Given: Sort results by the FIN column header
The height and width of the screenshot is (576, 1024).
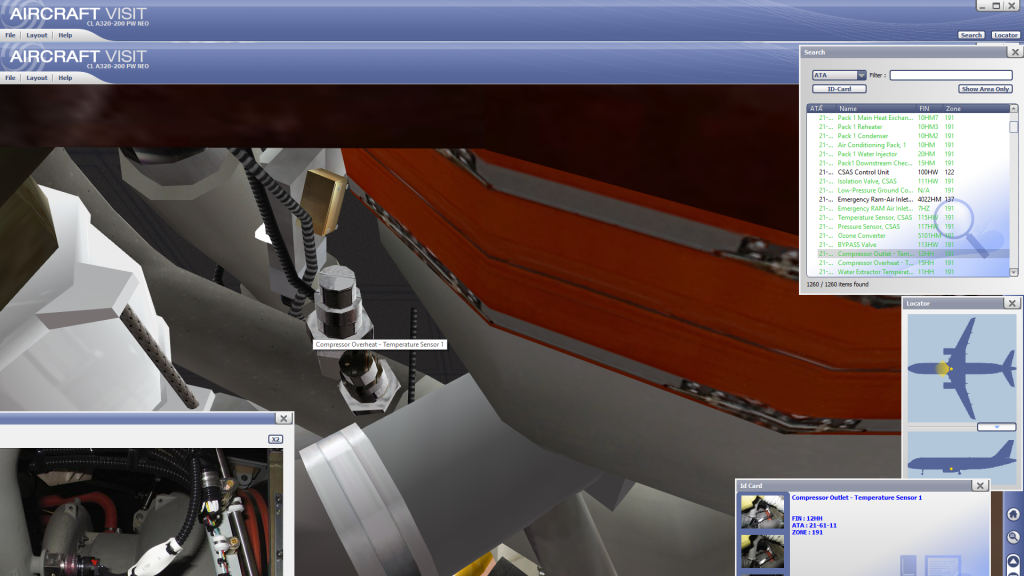Looking at the screenshot, I should 930,108.
